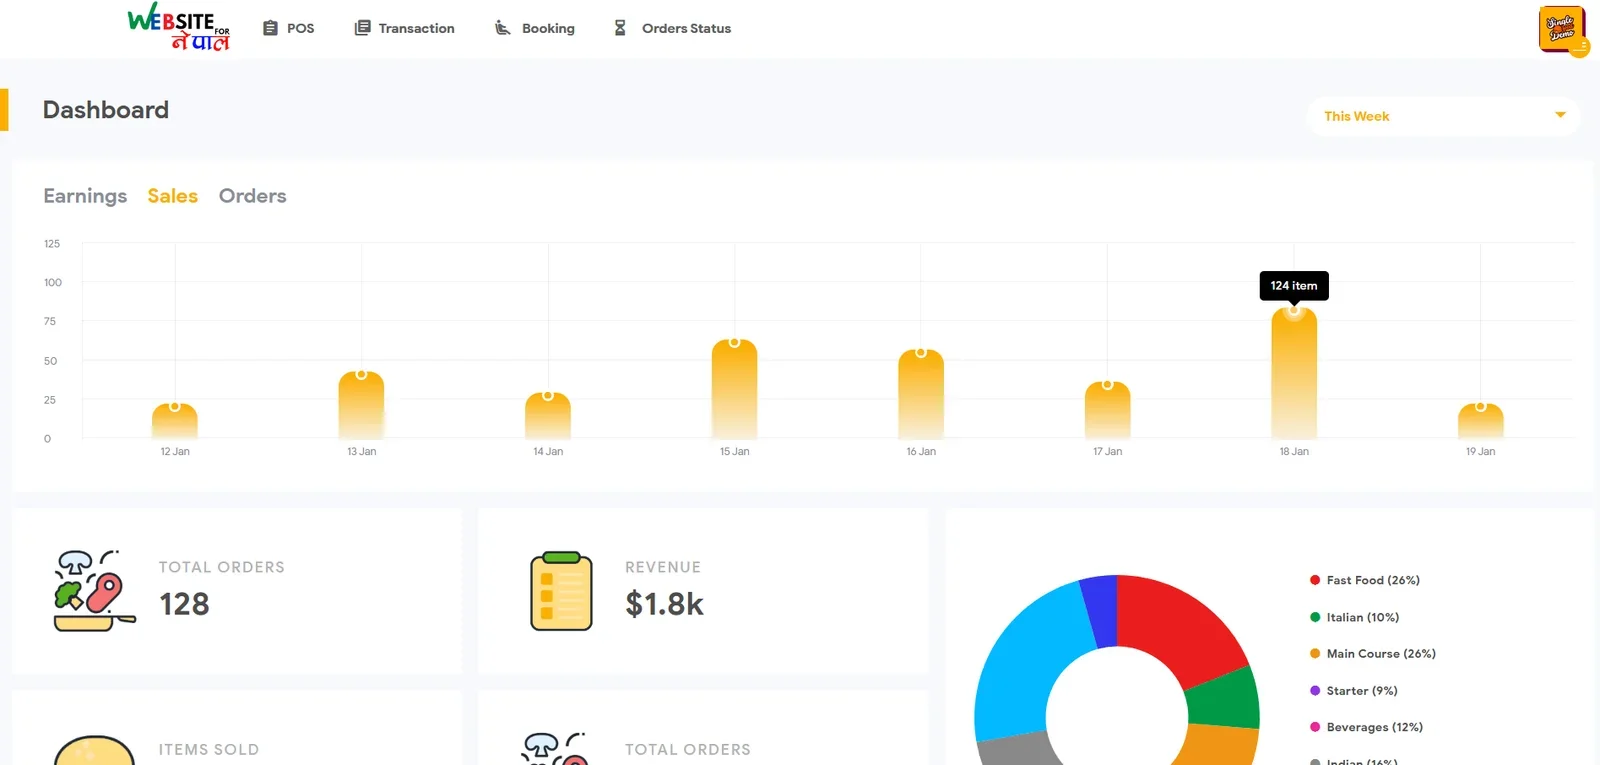Click the 18 Jan bar data point
The width and height of the screenshot is (1600, 765).
click(x=1294, y=311)
